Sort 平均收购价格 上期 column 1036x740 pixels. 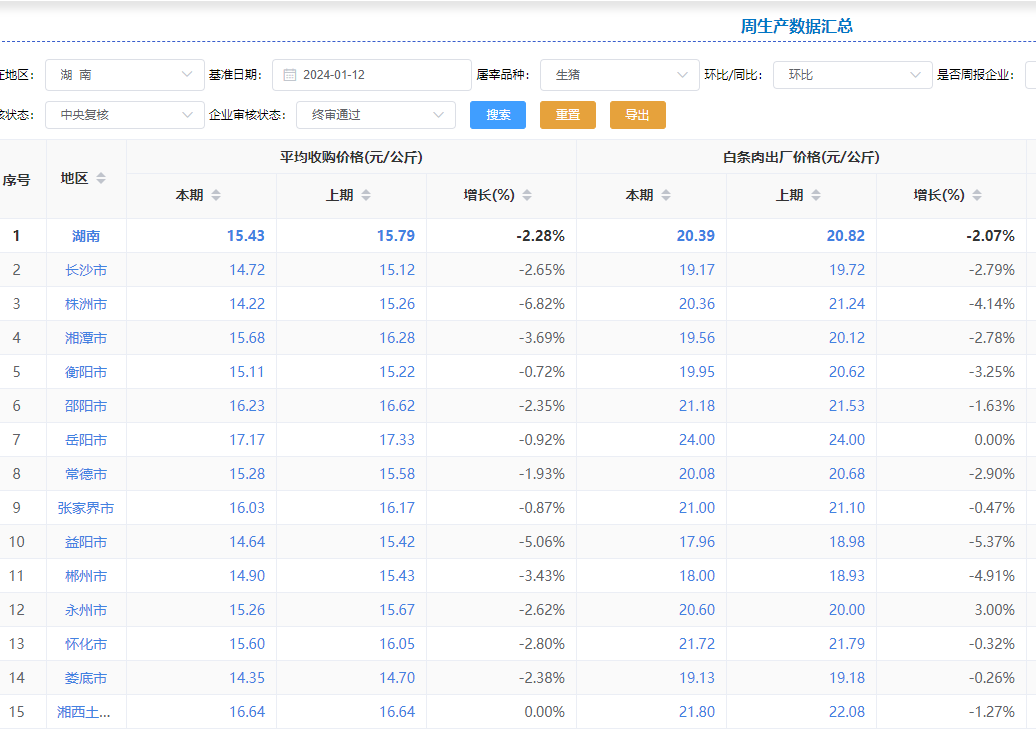(x=365, y=196)
